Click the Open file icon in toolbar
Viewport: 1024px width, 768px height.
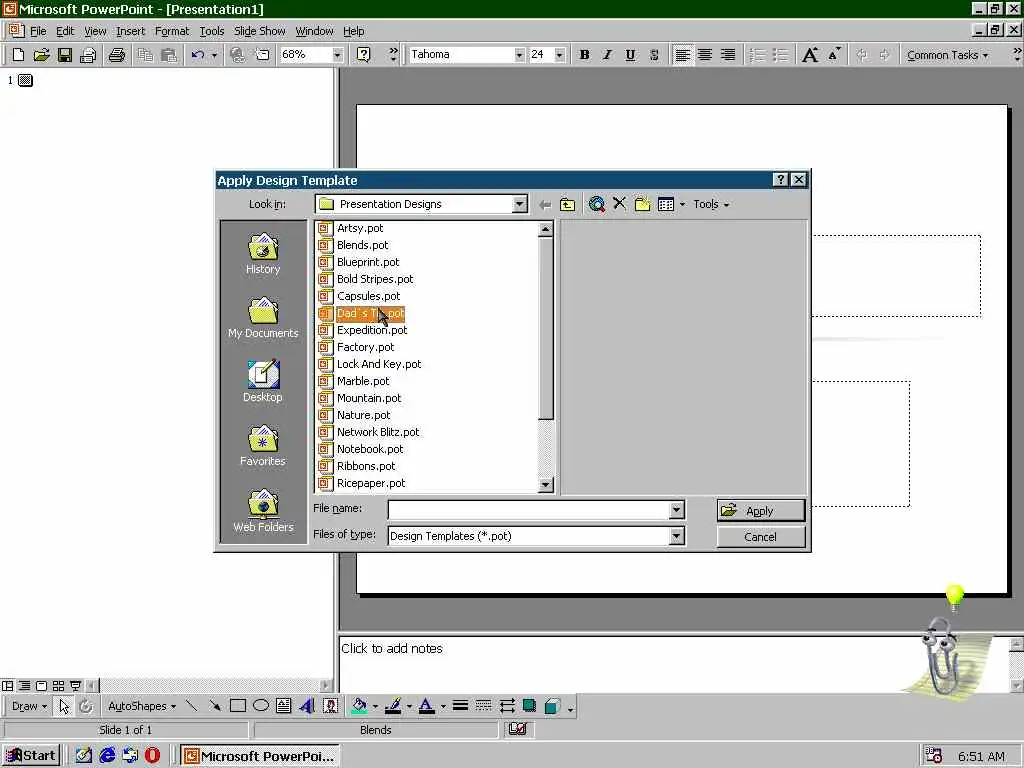click(41, 55)
